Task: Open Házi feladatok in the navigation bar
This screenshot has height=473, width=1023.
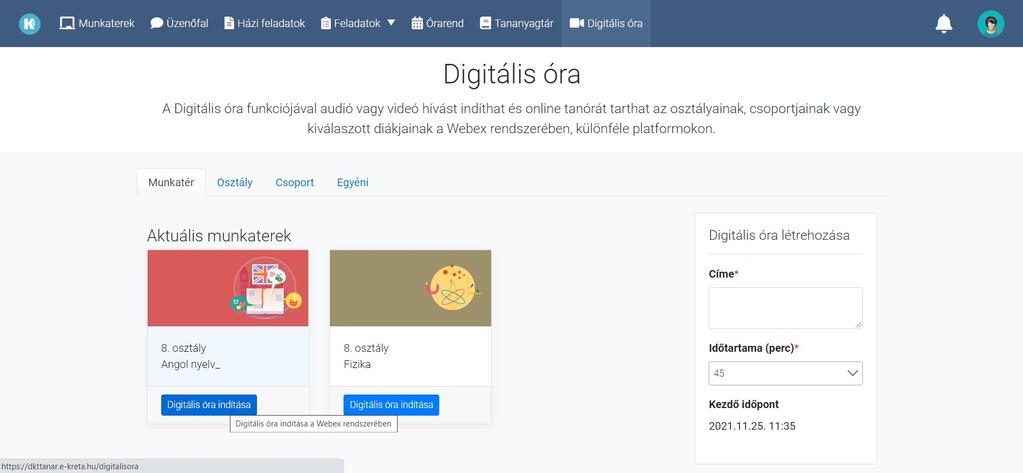Action: [265, 23]
